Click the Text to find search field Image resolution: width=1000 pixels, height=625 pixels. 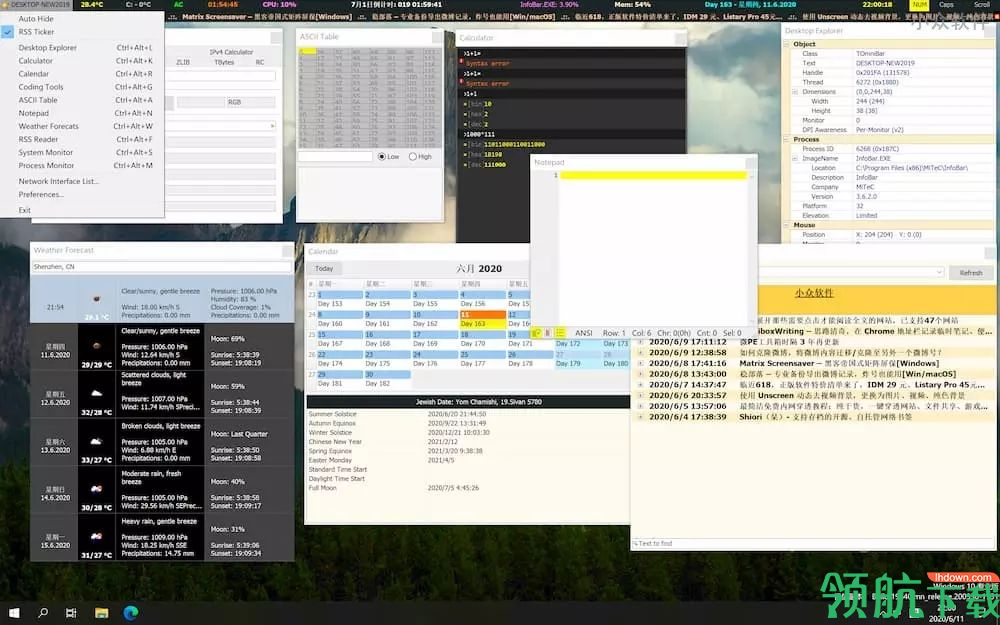click(812, 543)
